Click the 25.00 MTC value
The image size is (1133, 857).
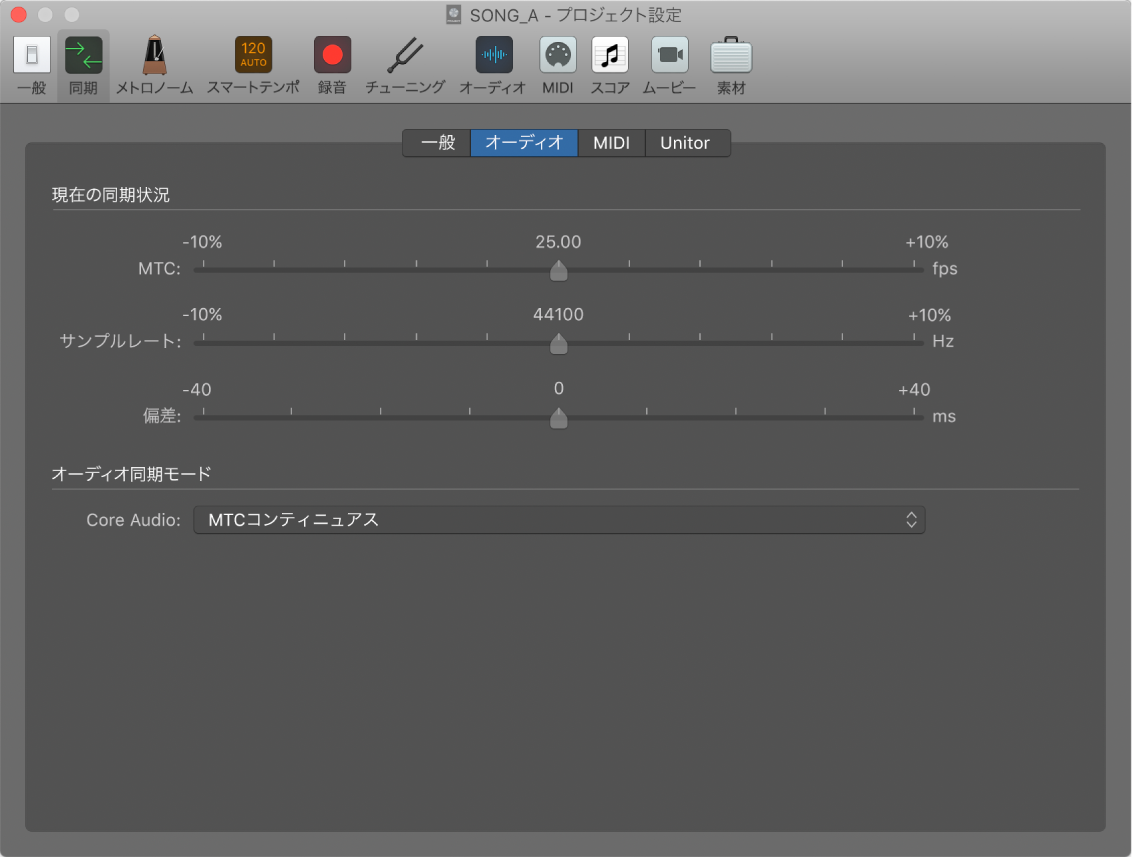click(x=558, y=242)
